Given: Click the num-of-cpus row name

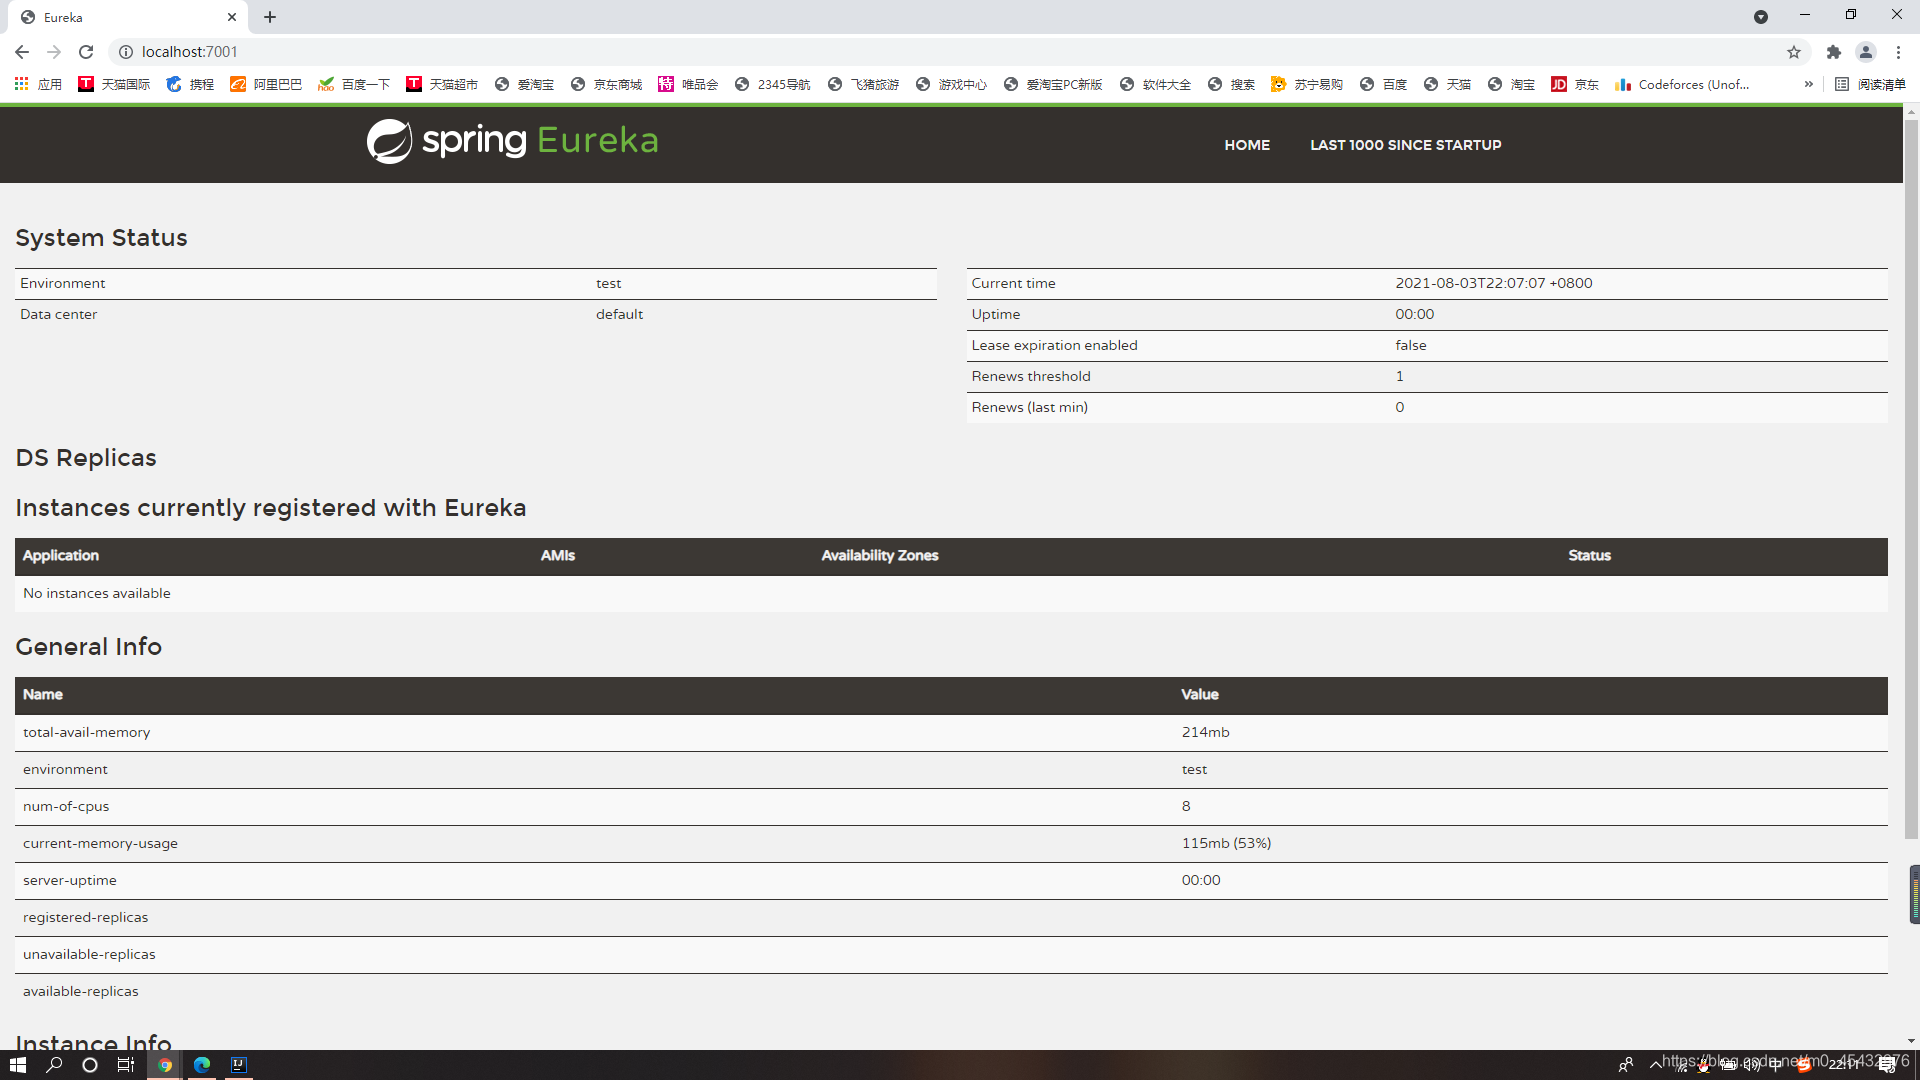Looking at the screenshot, I should 66,807.
